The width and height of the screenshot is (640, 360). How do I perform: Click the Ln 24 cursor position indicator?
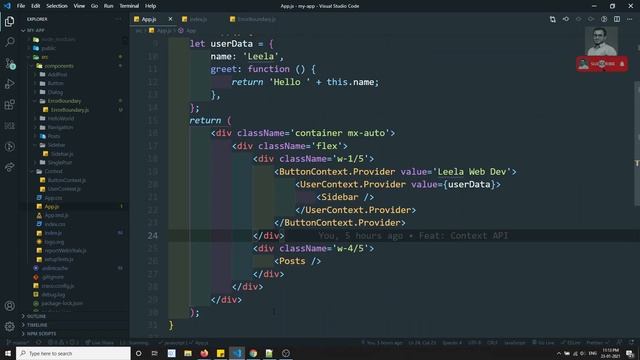coord(422,343)
